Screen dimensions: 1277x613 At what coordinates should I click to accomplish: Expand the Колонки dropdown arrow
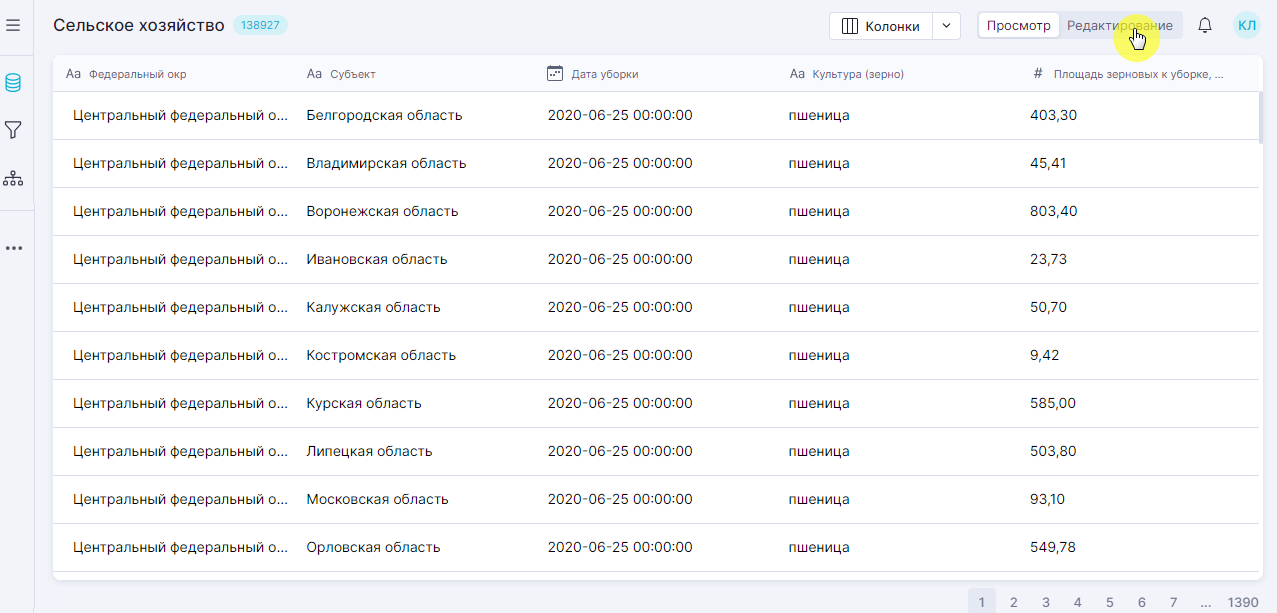(x=946, y=26)
